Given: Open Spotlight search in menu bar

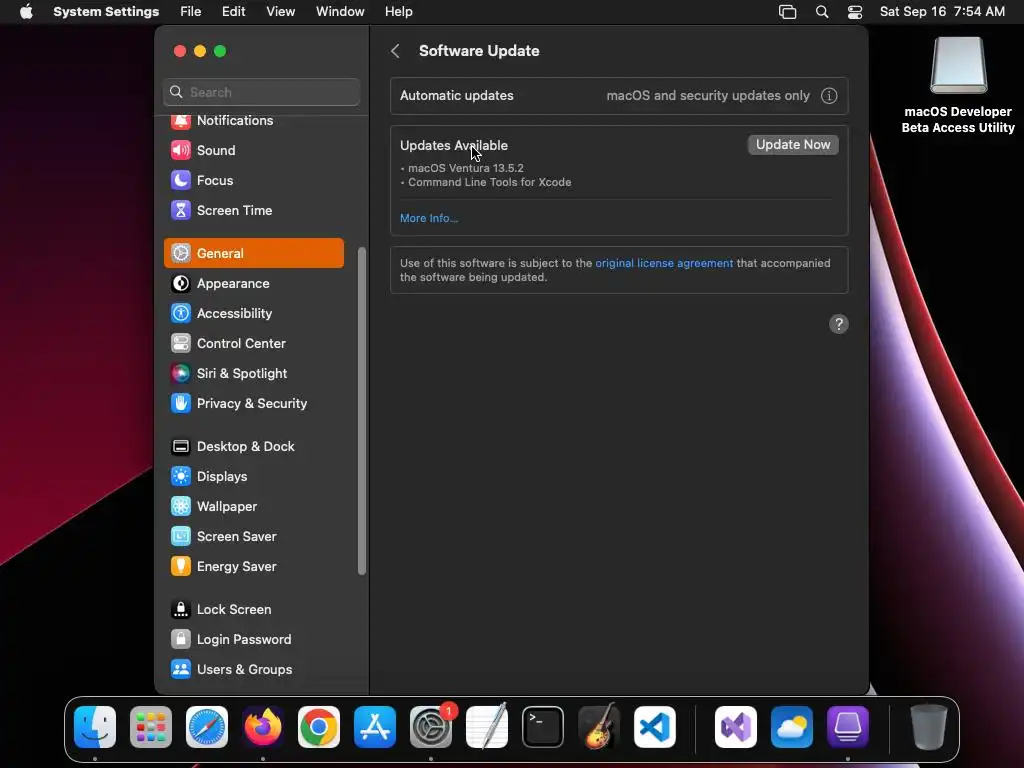Looking at the screenshot, I should pos(822,12).
